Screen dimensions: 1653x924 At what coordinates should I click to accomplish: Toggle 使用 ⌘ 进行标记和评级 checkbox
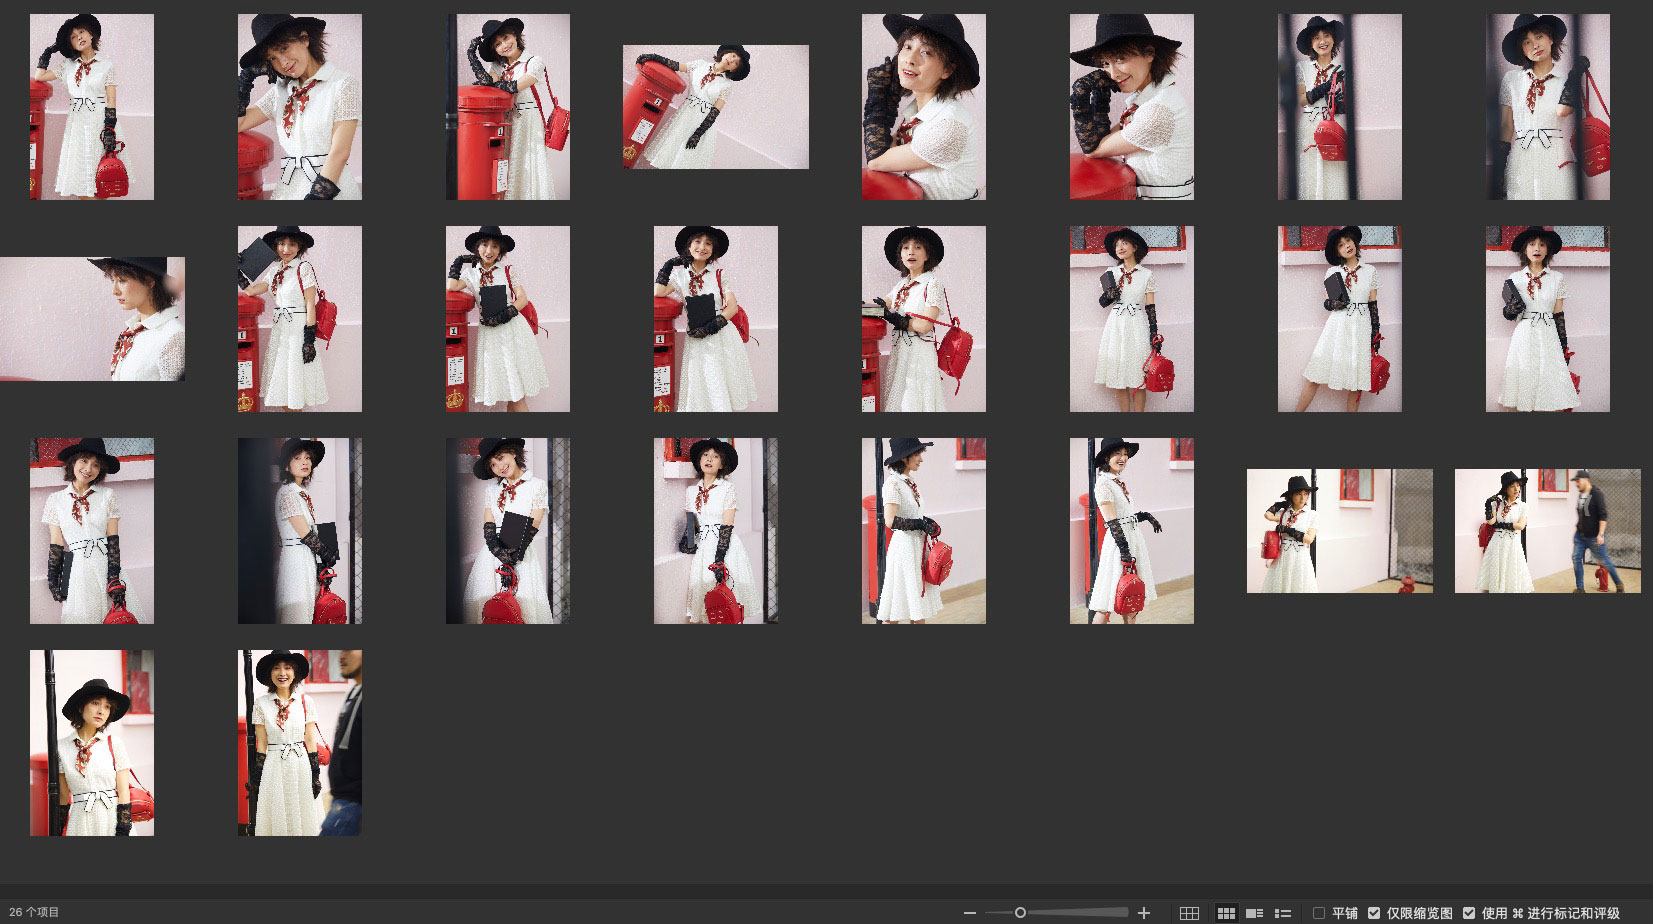click(1469, 913)
